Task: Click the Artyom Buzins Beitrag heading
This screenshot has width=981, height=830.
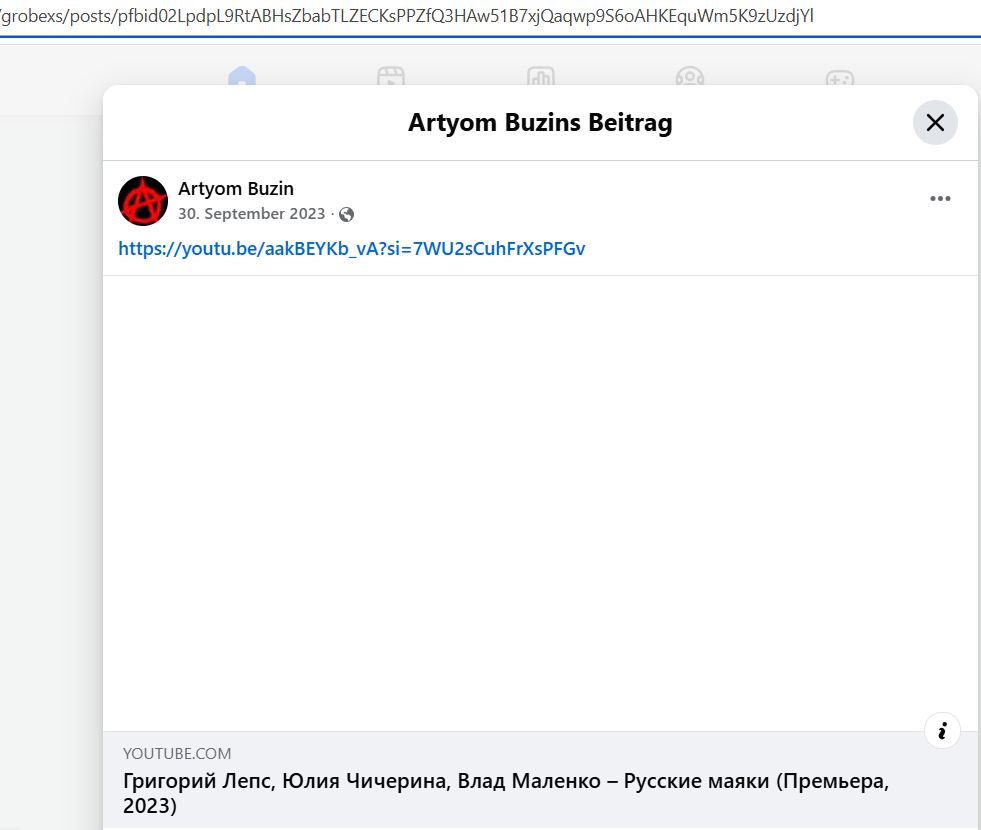Action: pos(540,123)
